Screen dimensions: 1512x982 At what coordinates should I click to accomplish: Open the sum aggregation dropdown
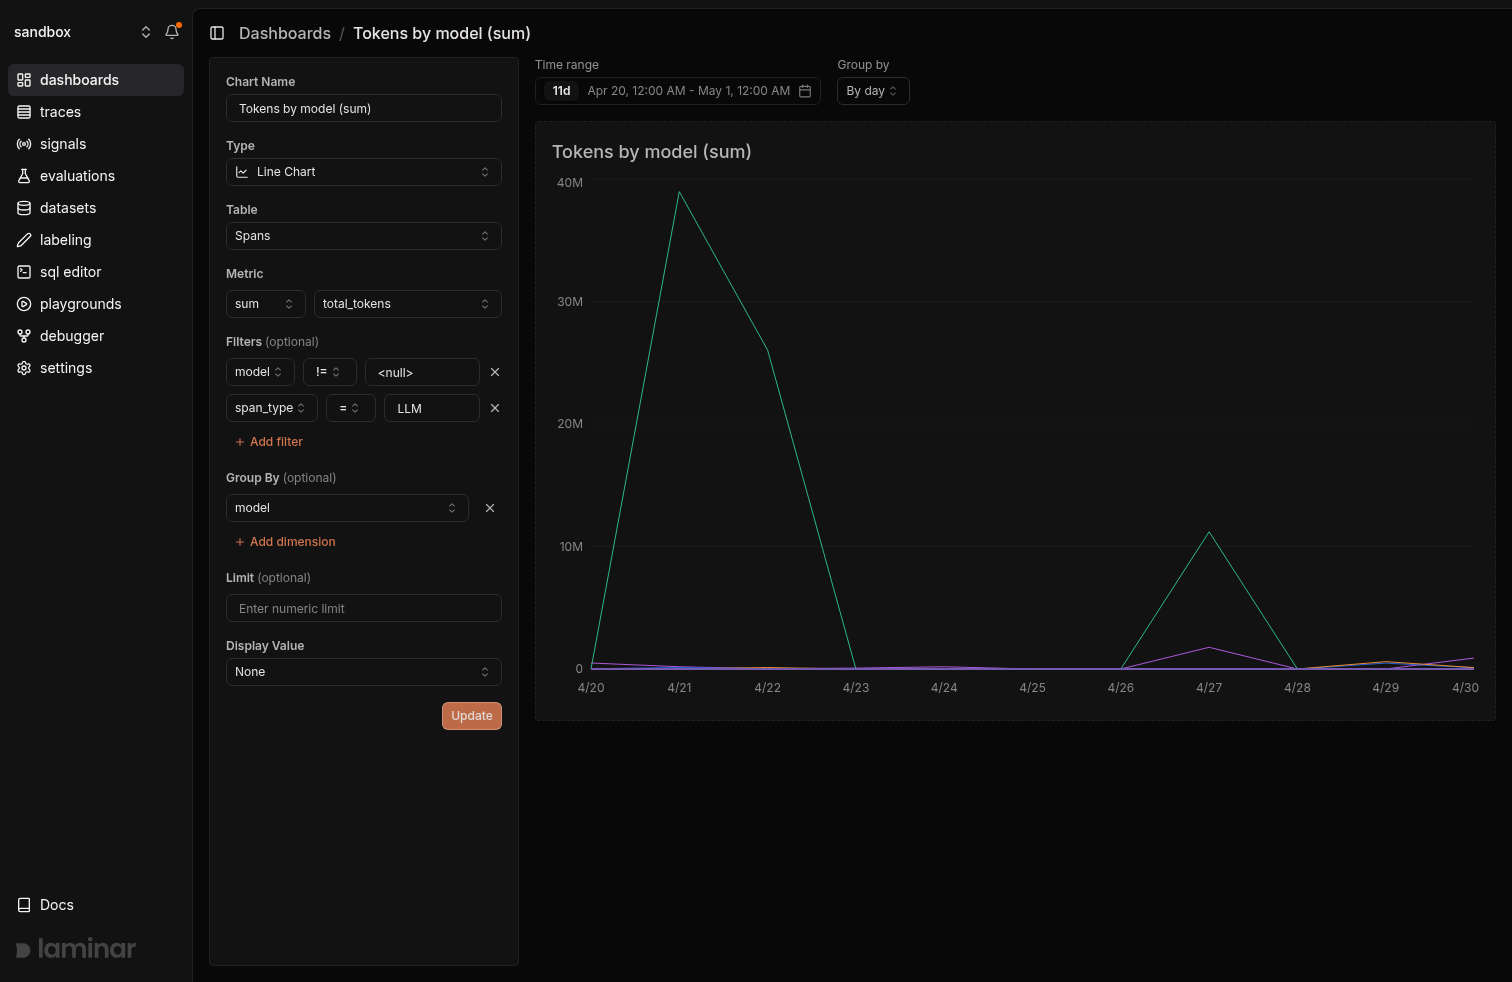(x=266, y=304)
